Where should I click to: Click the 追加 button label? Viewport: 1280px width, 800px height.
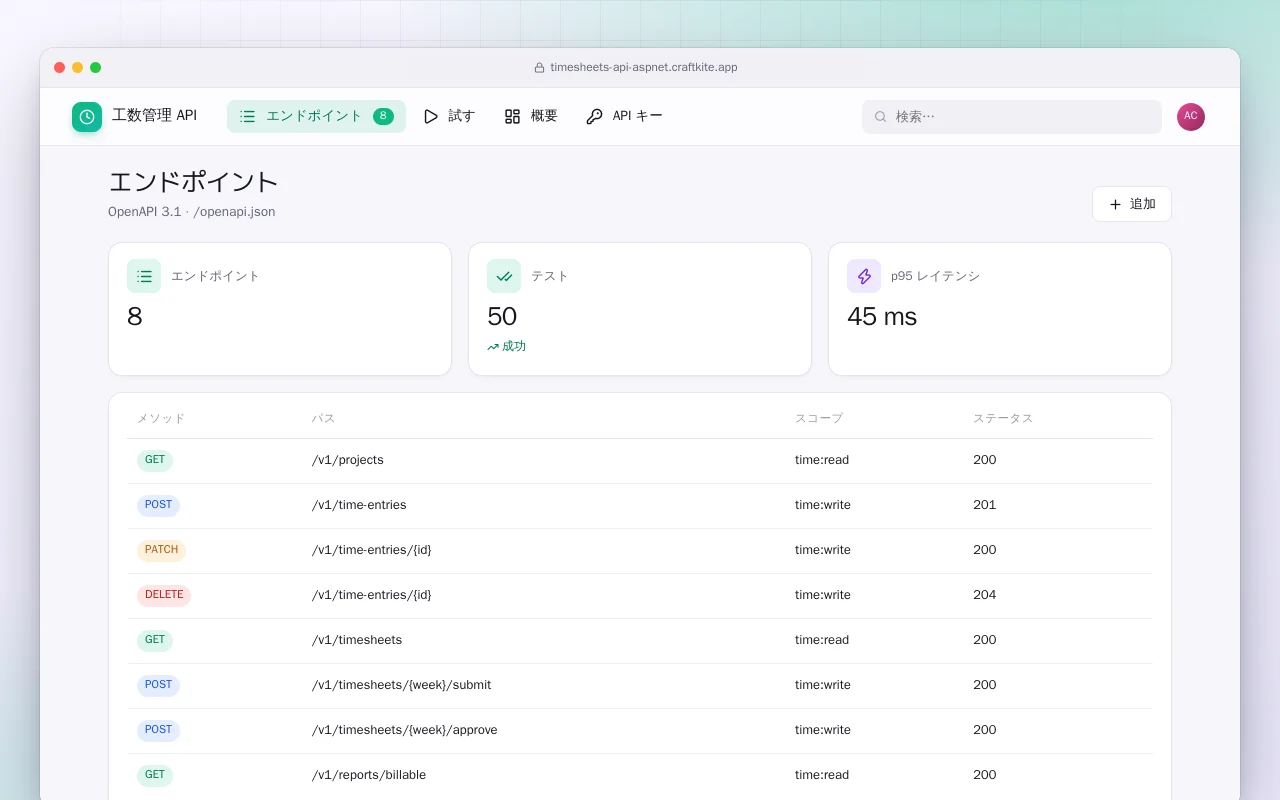pos(1143,204)
